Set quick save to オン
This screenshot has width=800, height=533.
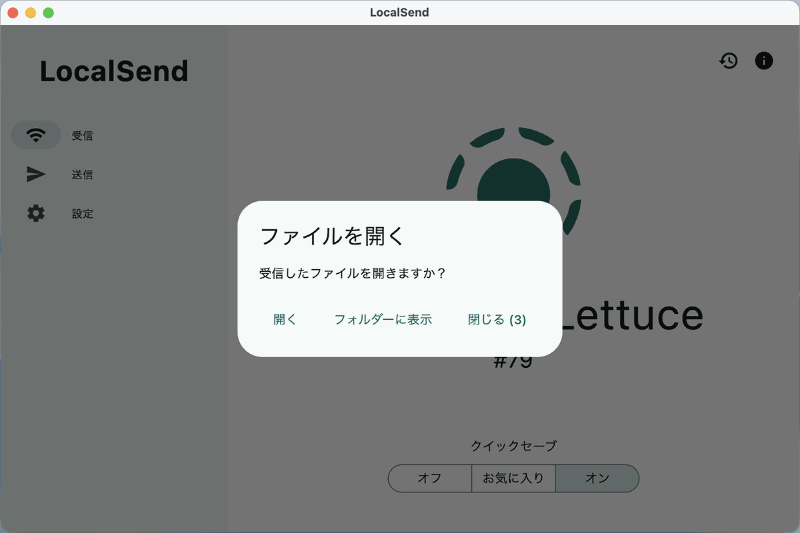pyautogui.click(x=597, y=478)
